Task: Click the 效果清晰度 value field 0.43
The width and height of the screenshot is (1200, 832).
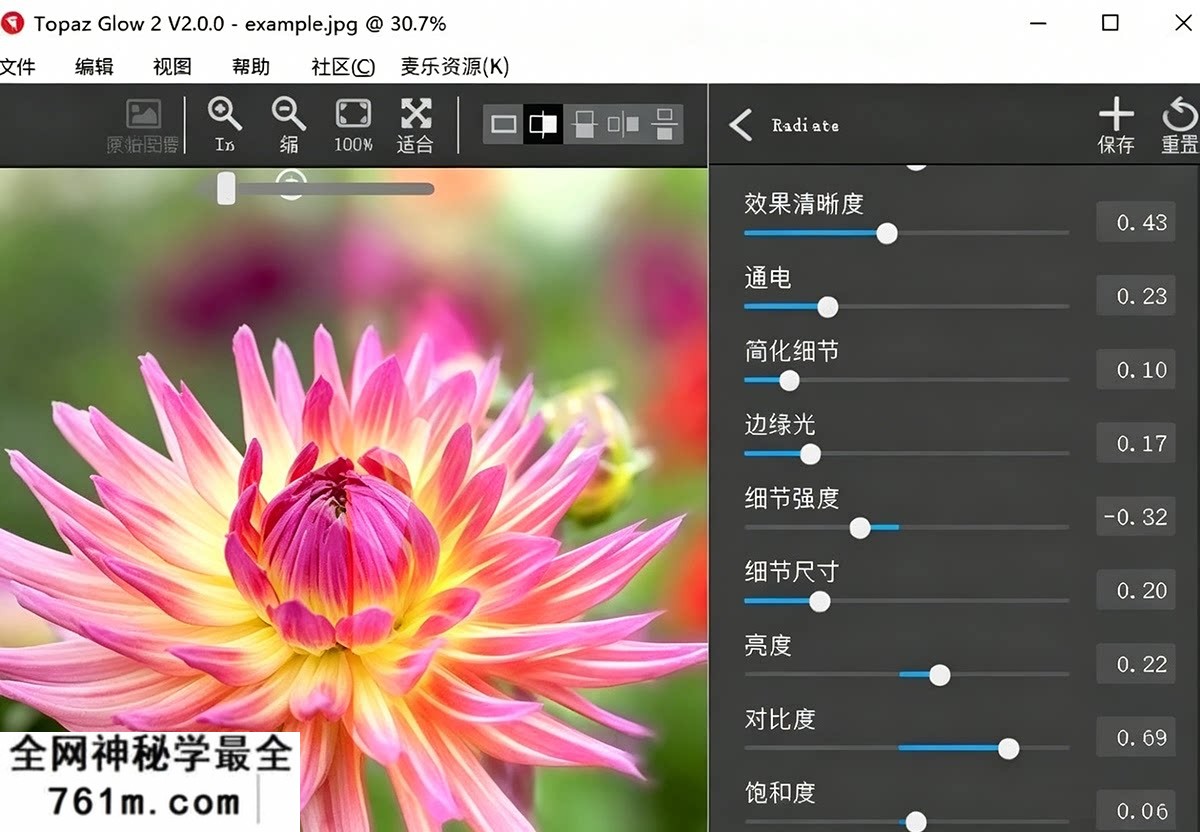Action: [x=1135, y=222]
